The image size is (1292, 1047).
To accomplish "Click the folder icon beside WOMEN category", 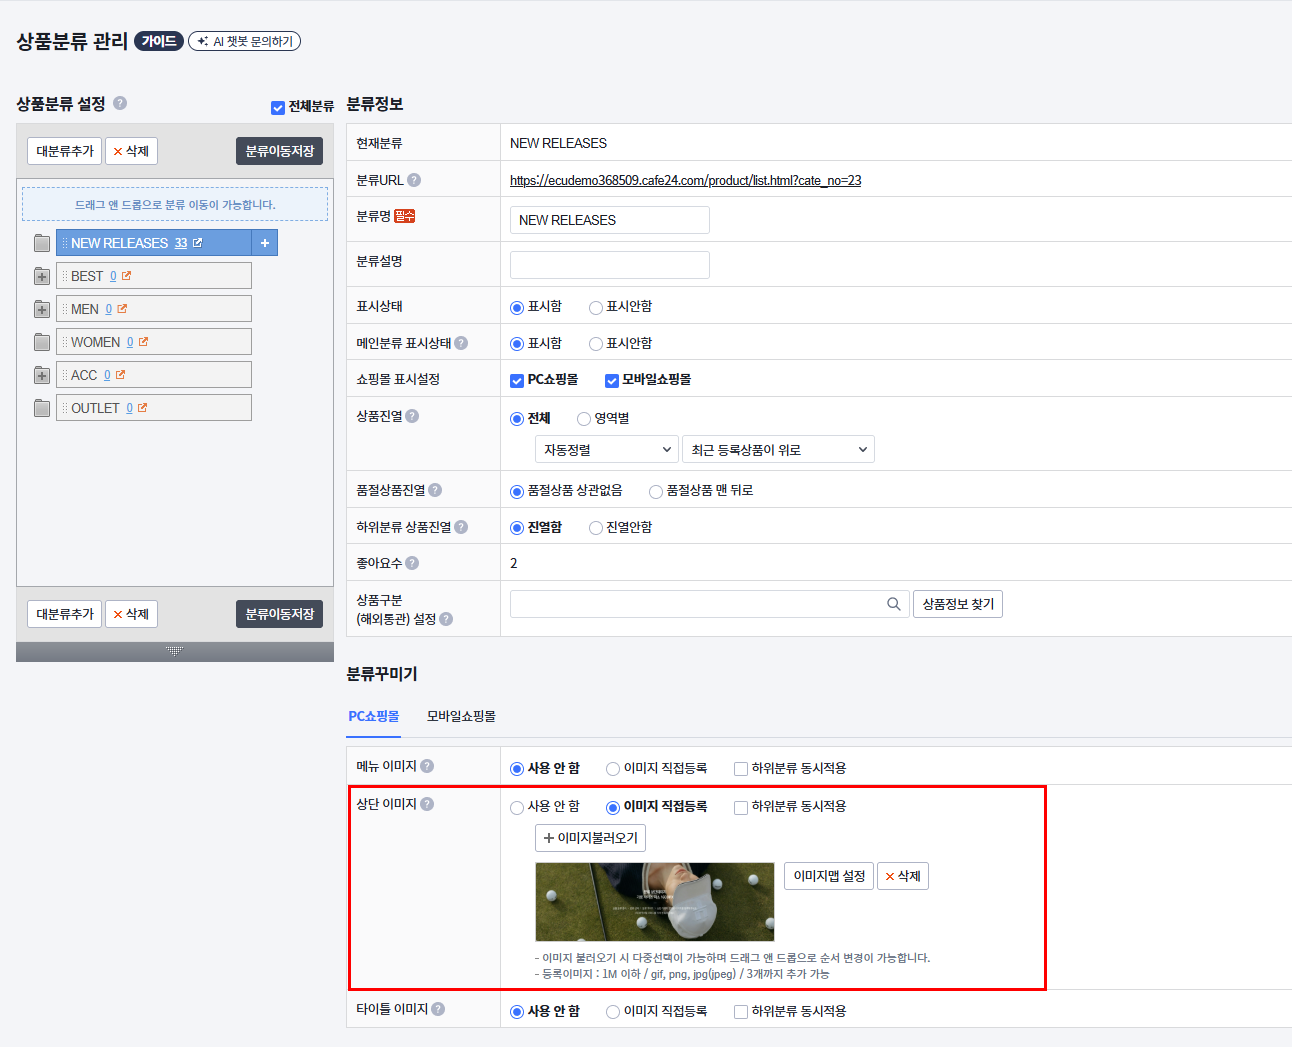I will click(x=42, y=342).
